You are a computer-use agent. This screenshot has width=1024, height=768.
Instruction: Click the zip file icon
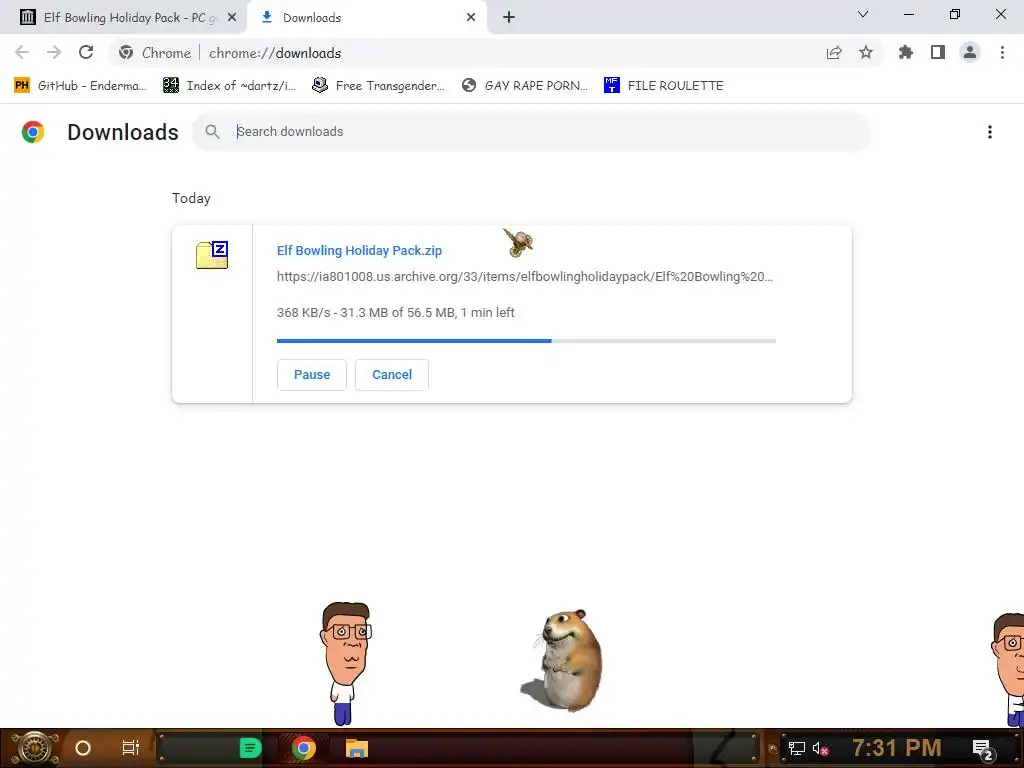[x=212, y=255]
